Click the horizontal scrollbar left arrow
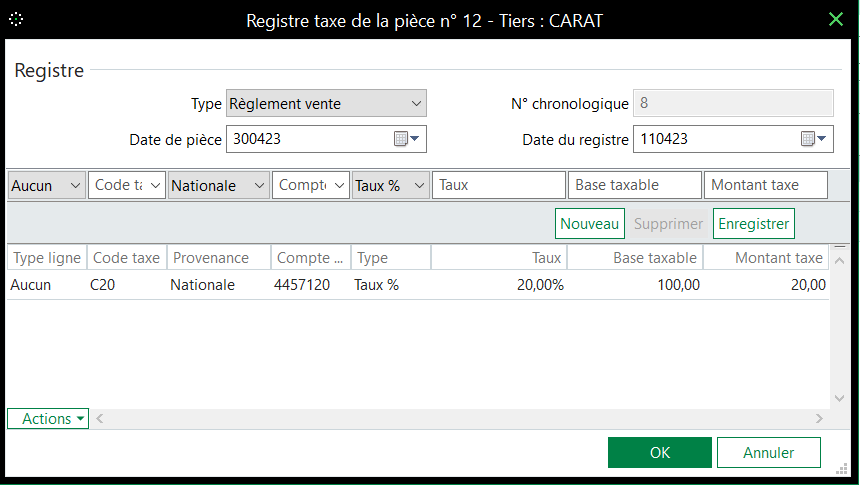Image resolution: width=860 pixels, height=485 pixels. click(99, 419)
